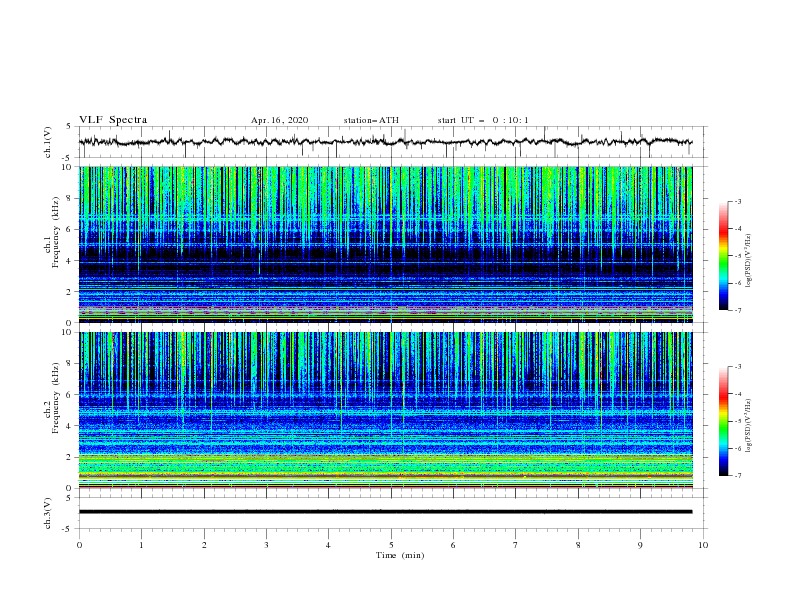Click the ch.1 spectrogram color bar
Image resolution: width=792 pixels, height=612 pixels.
[723, 256]
